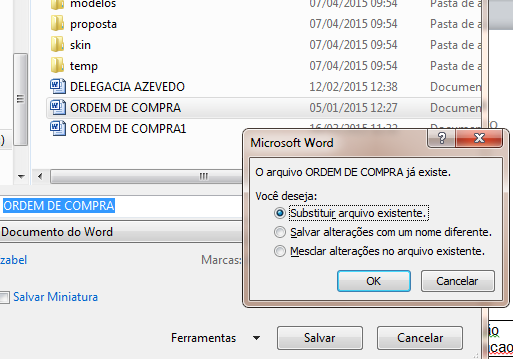Select Substituir arquivo existente option

pyautogui.click(x=279, y=213)
